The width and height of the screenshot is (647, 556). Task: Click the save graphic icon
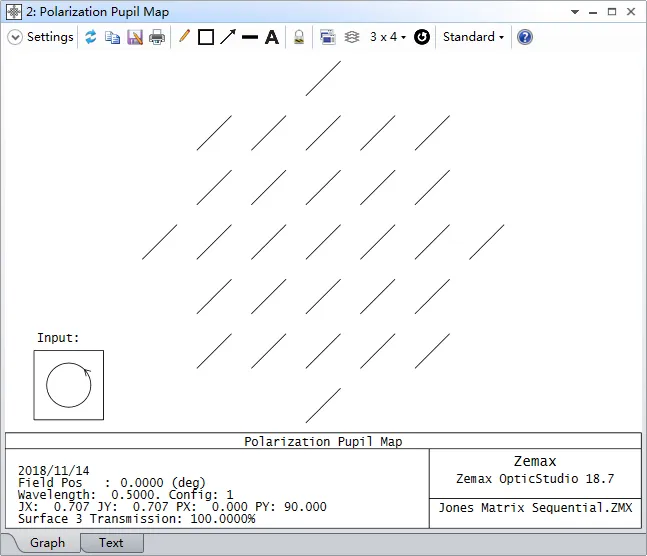pyautogui.click(x=135, y=37)
